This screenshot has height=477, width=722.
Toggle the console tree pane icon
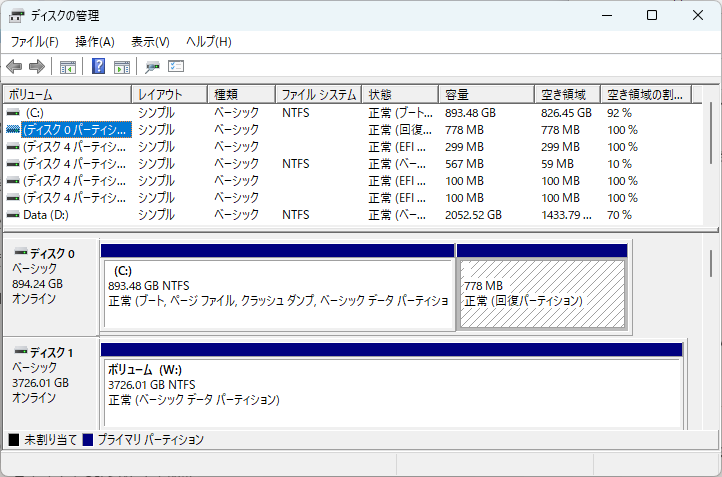tap(68, 67)
